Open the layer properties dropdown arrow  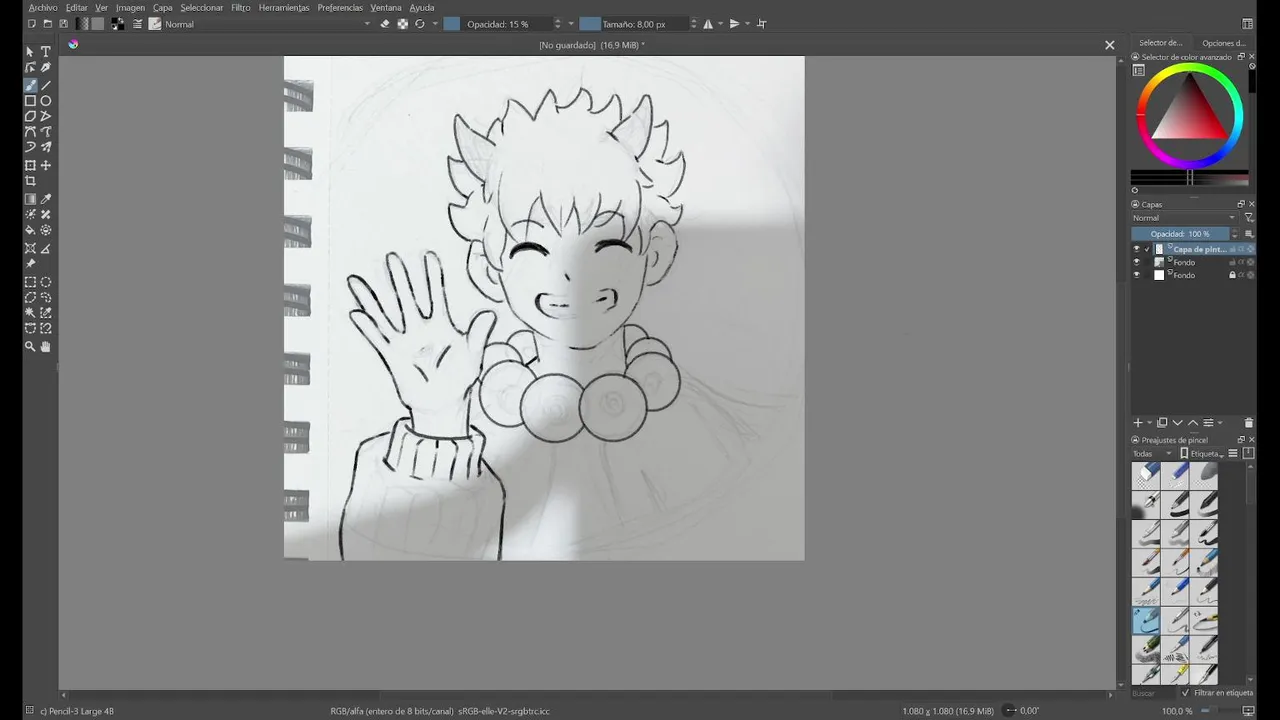coord(1220,423)
